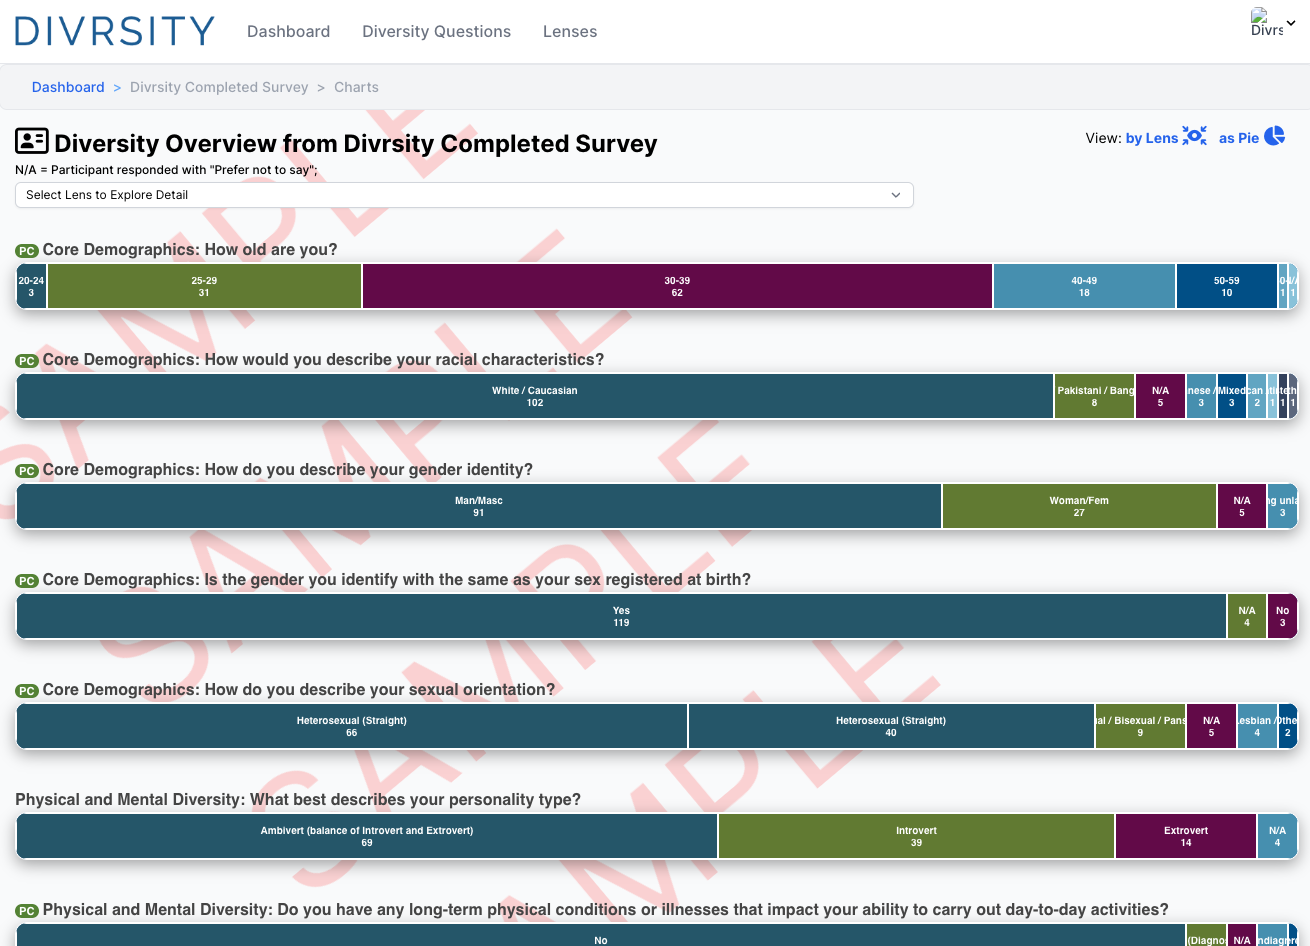The height and width of the screenshot is (946, 1310).
Task: Click PC badge beside gender identity question
Action: [x=27, y=471]
